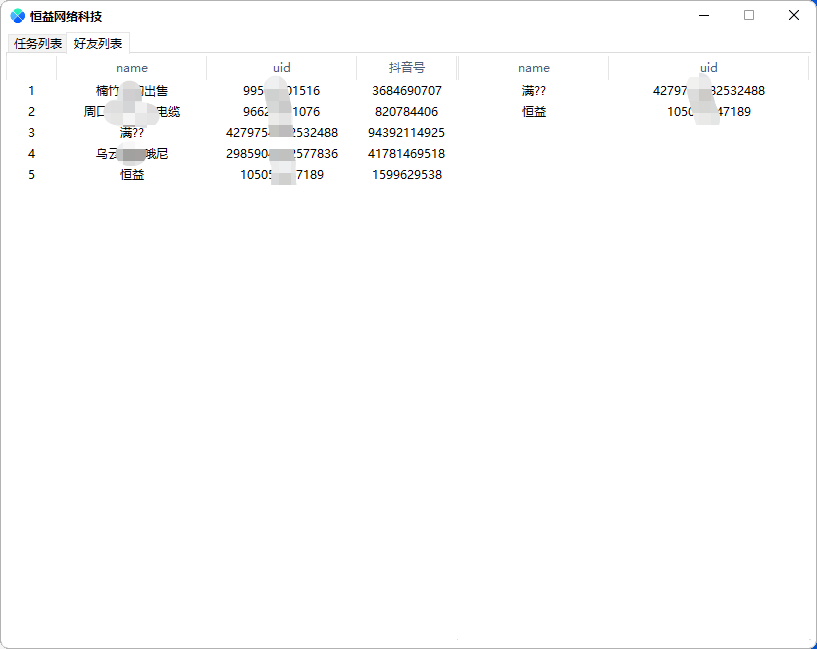Click 满?? name in right table

[534, 91]
